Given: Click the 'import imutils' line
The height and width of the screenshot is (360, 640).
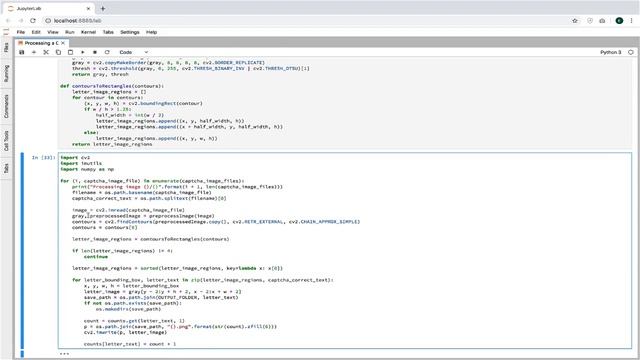Looking at the screenshot, I should click(x=81, y=163).
